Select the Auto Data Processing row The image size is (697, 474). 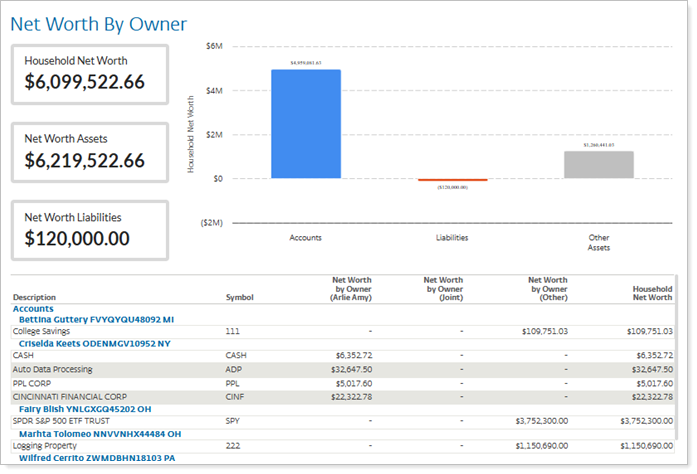click(342, 370)
